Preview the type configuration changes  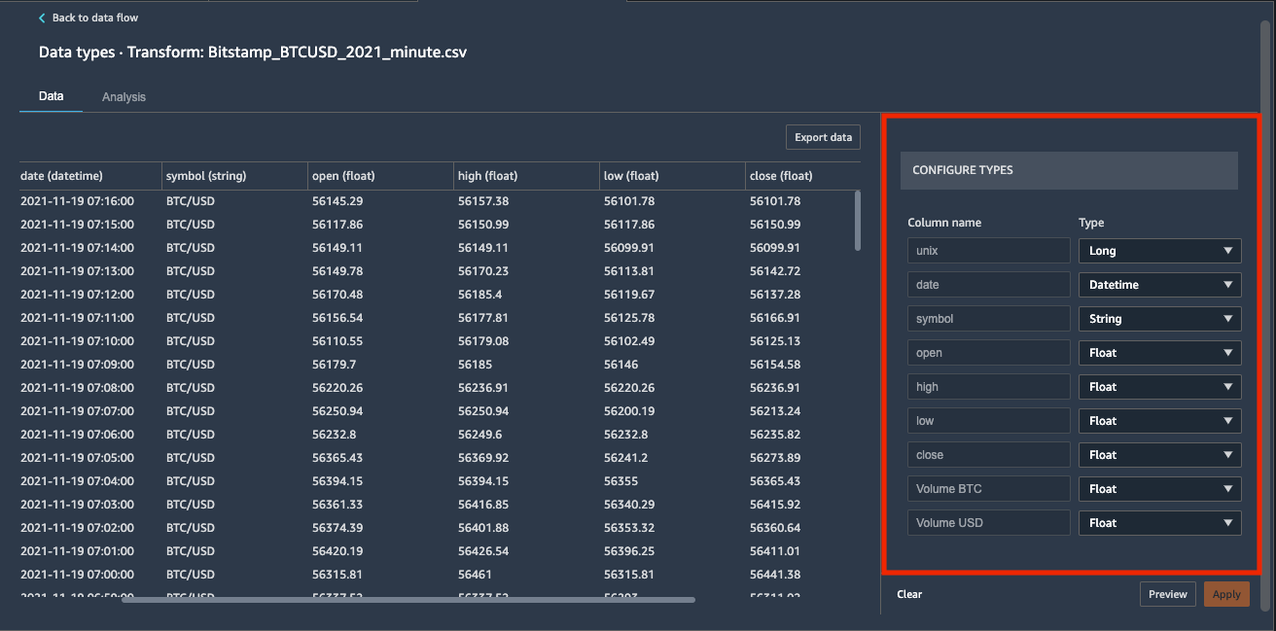pyautogui.click(x=1167, y=593)
